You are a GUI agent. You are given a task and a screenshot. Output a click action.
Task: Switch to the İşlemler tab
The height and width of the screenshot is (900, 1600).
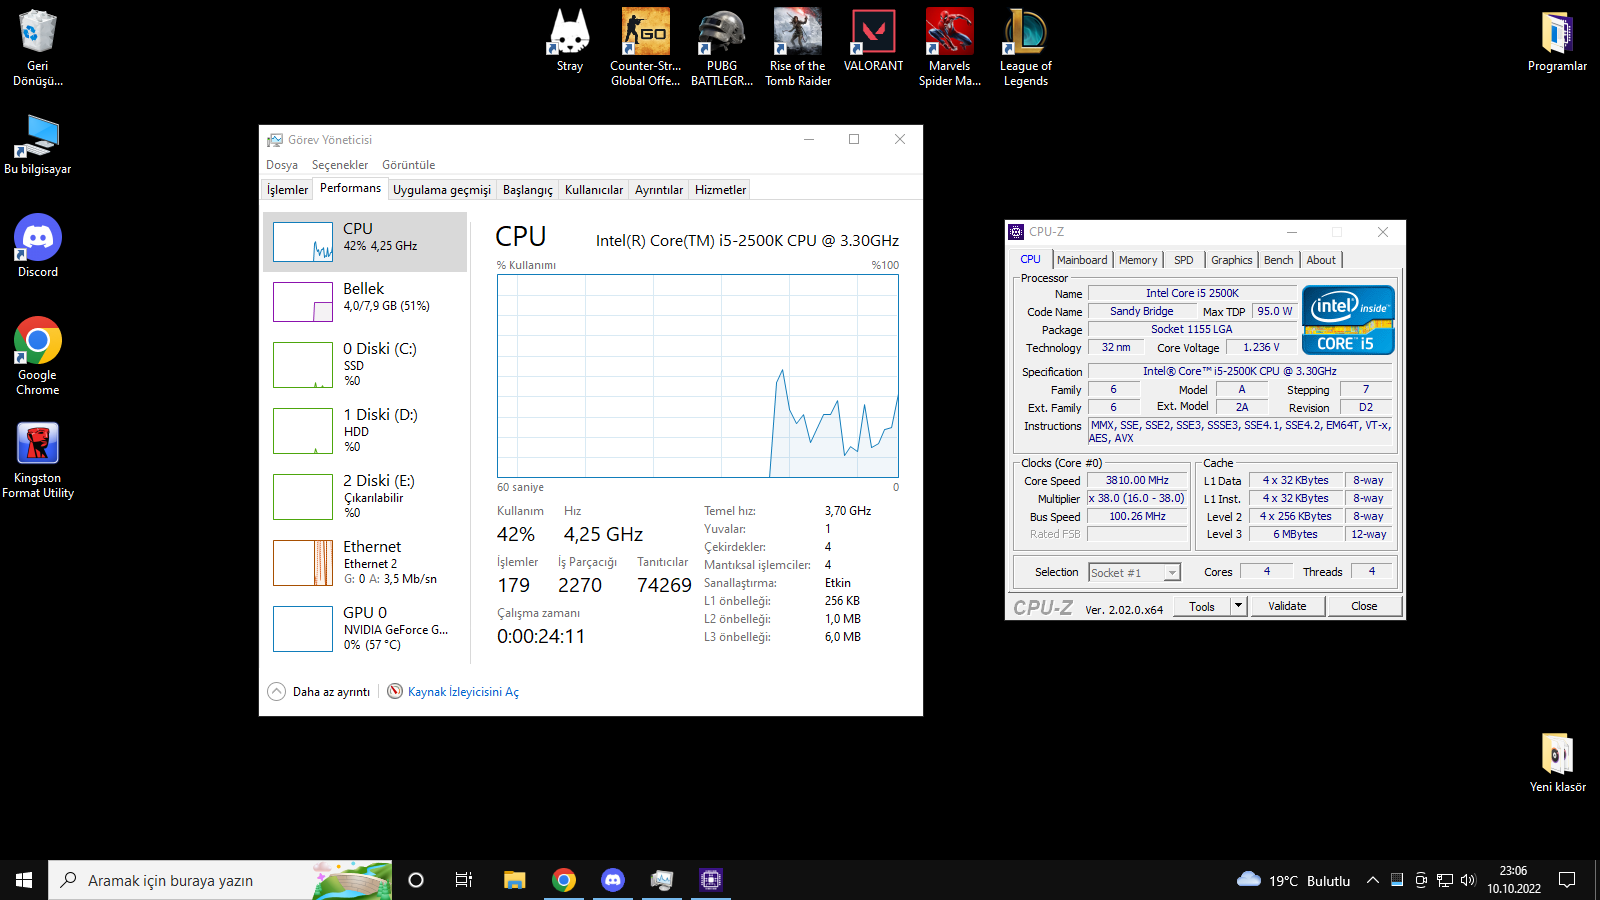point(287,190)
